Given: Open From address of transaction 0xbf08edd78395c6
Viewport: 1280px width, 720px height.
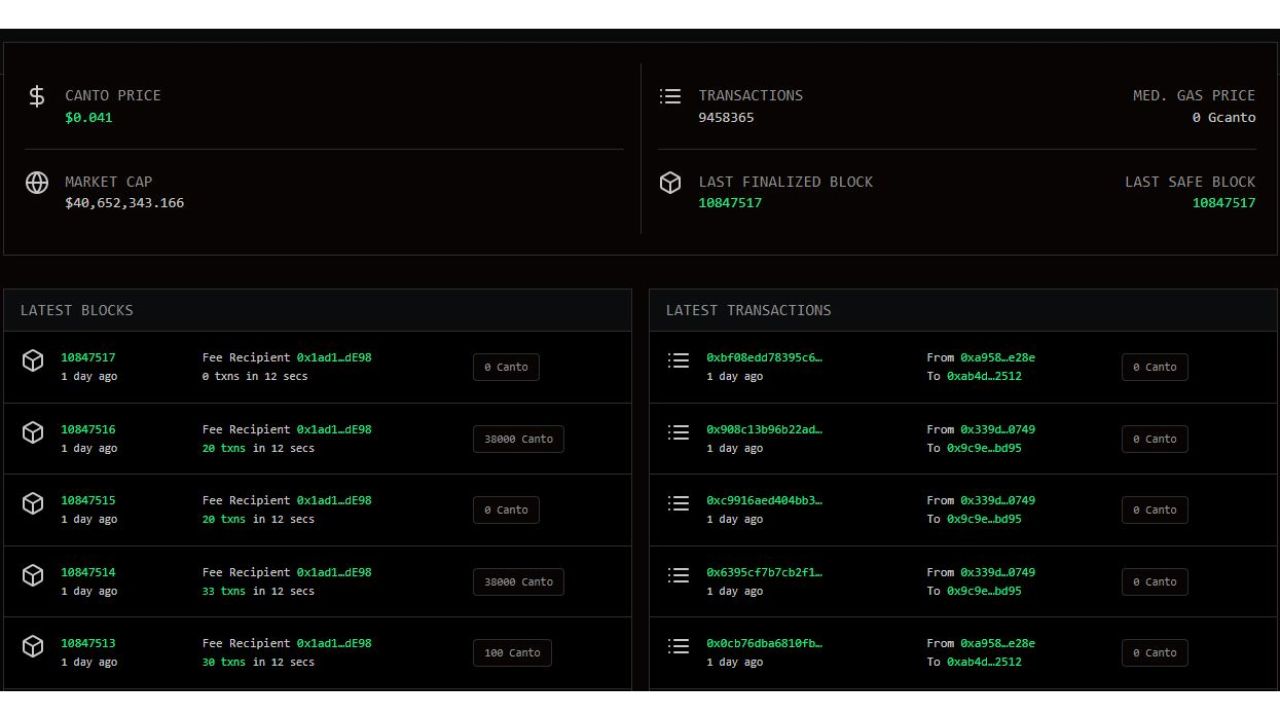Looking at the screenshot, I should [x=998, y=358].
